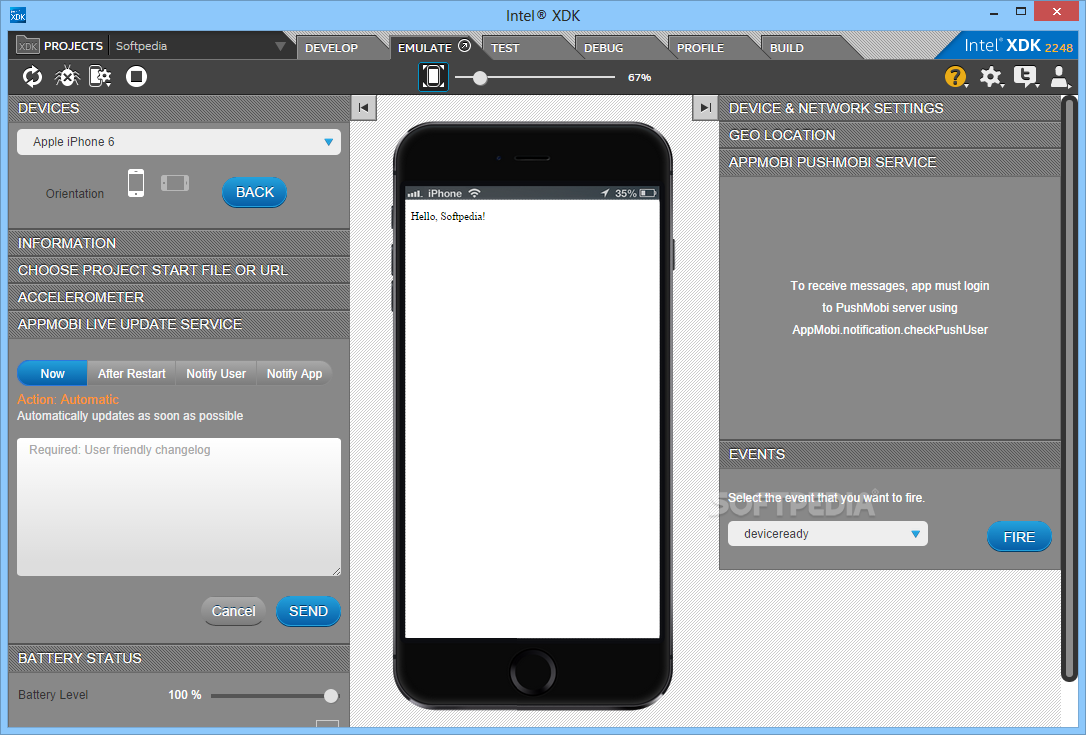Expand the INFORMATION section
The image size is (1086, 735).
179,243
